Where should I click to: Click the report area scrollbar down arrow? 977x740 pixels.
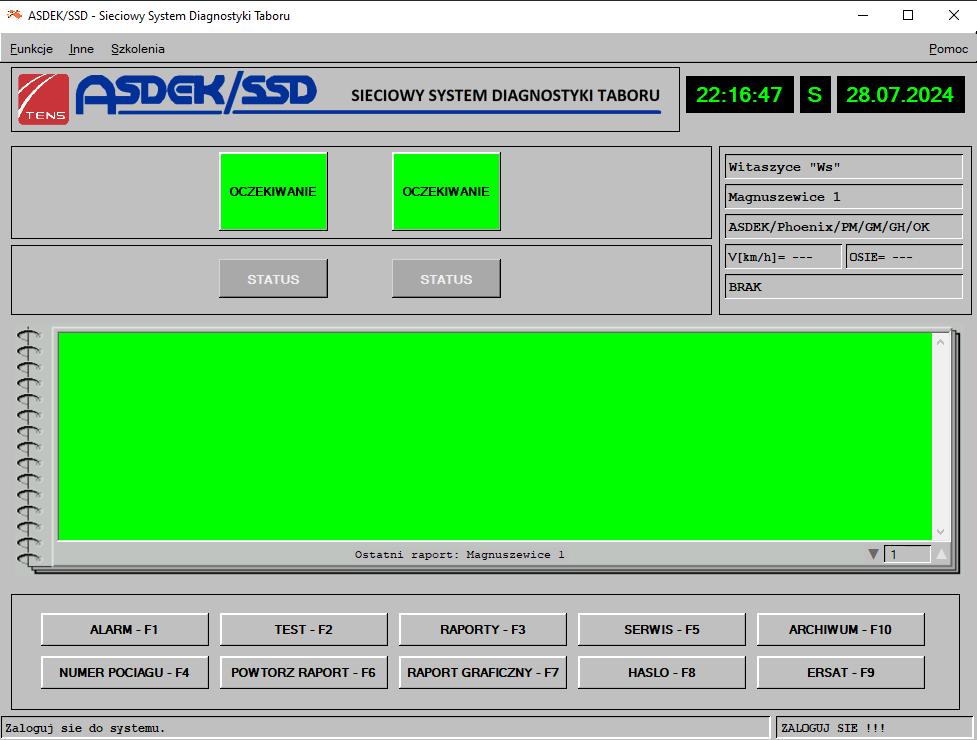(x=940, y=532)
